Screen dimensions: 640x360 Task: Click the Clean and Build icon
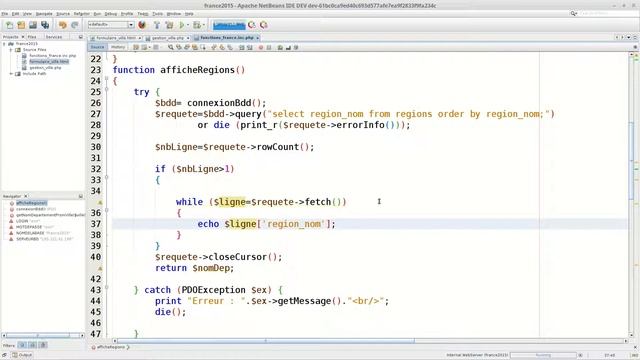coord(169,25)
